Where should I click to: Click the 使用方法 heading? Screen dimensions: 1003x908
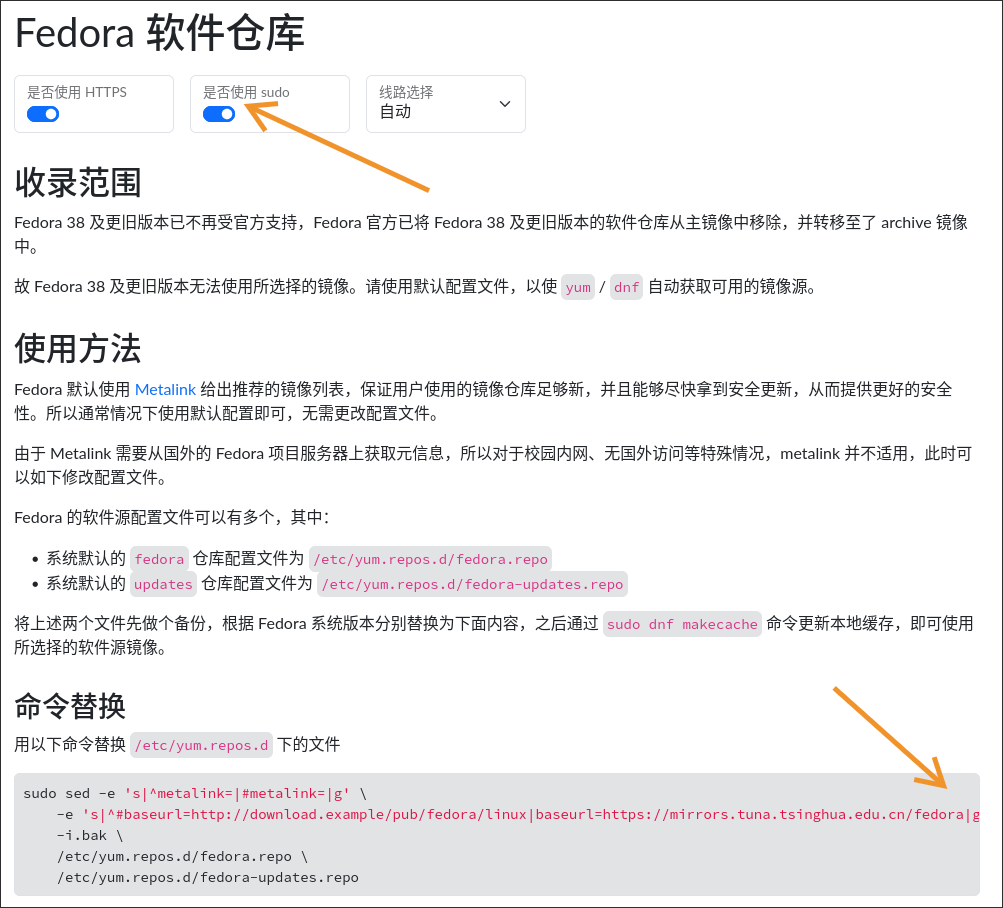pyautogui.click(x=77, y=349)
